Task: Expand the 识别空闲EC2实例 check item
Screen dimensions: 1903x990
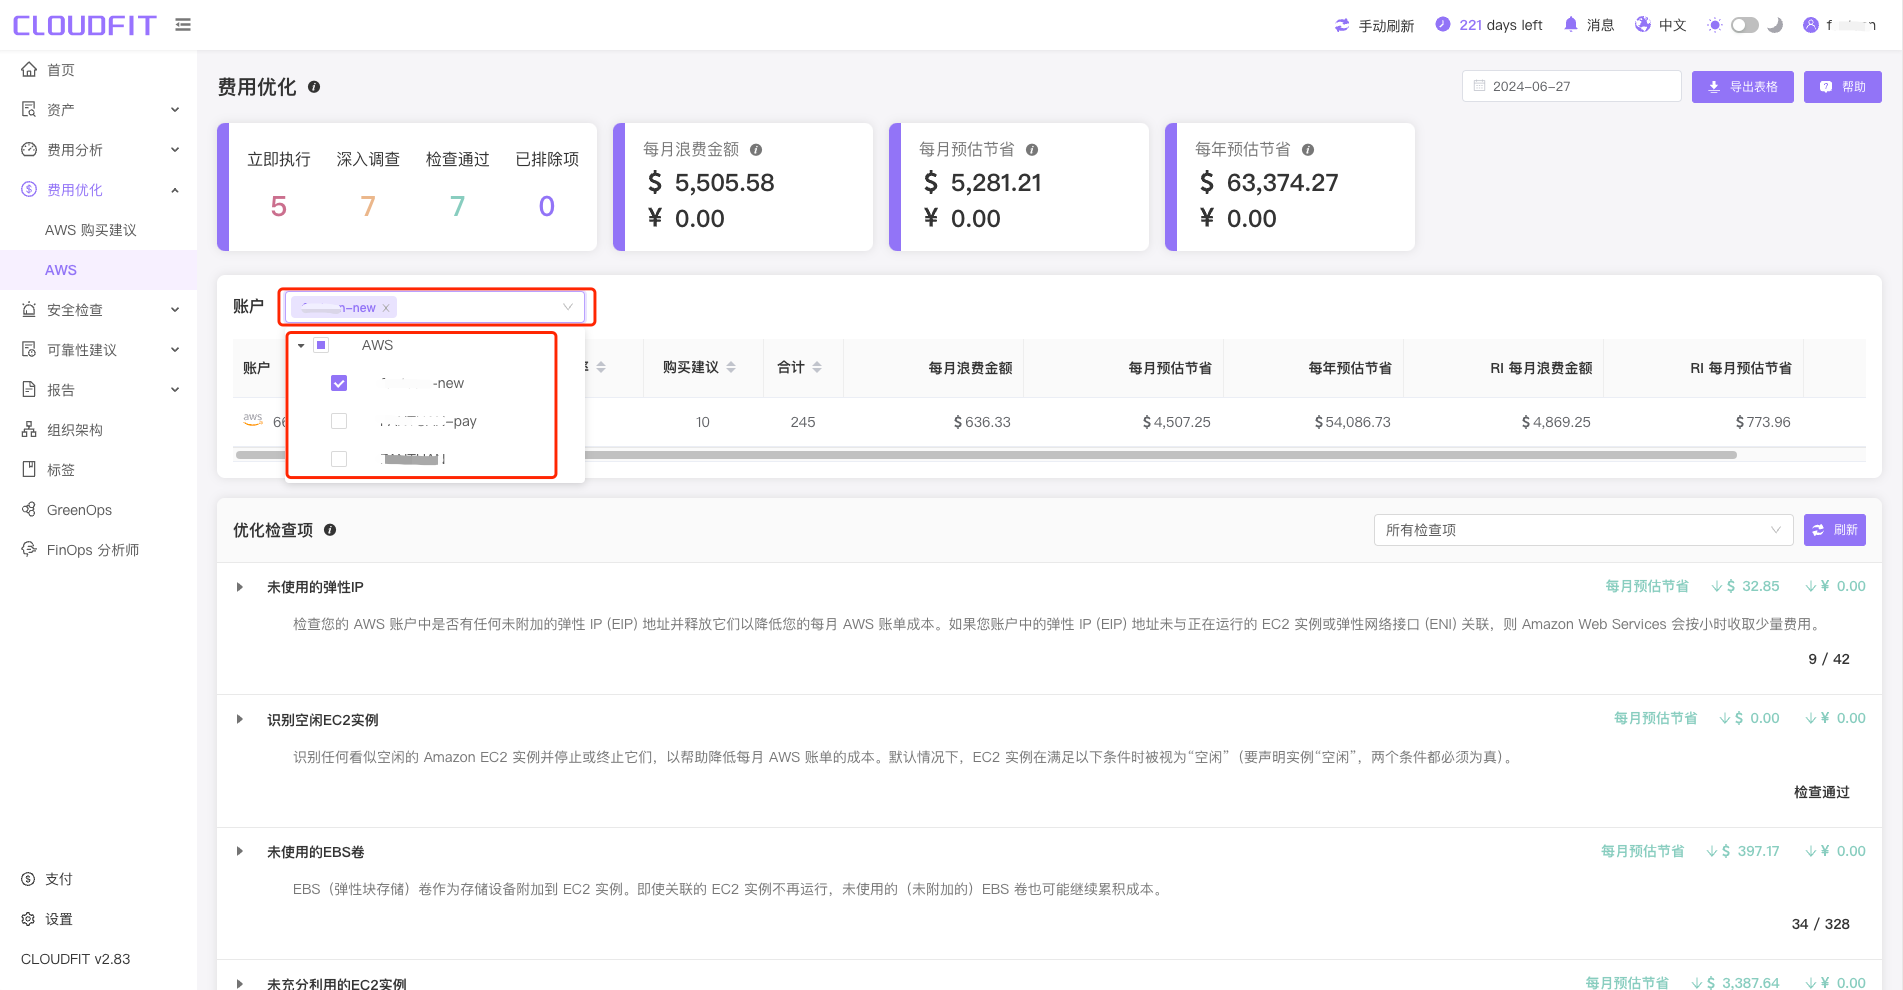Action: (x=240, y=719)
